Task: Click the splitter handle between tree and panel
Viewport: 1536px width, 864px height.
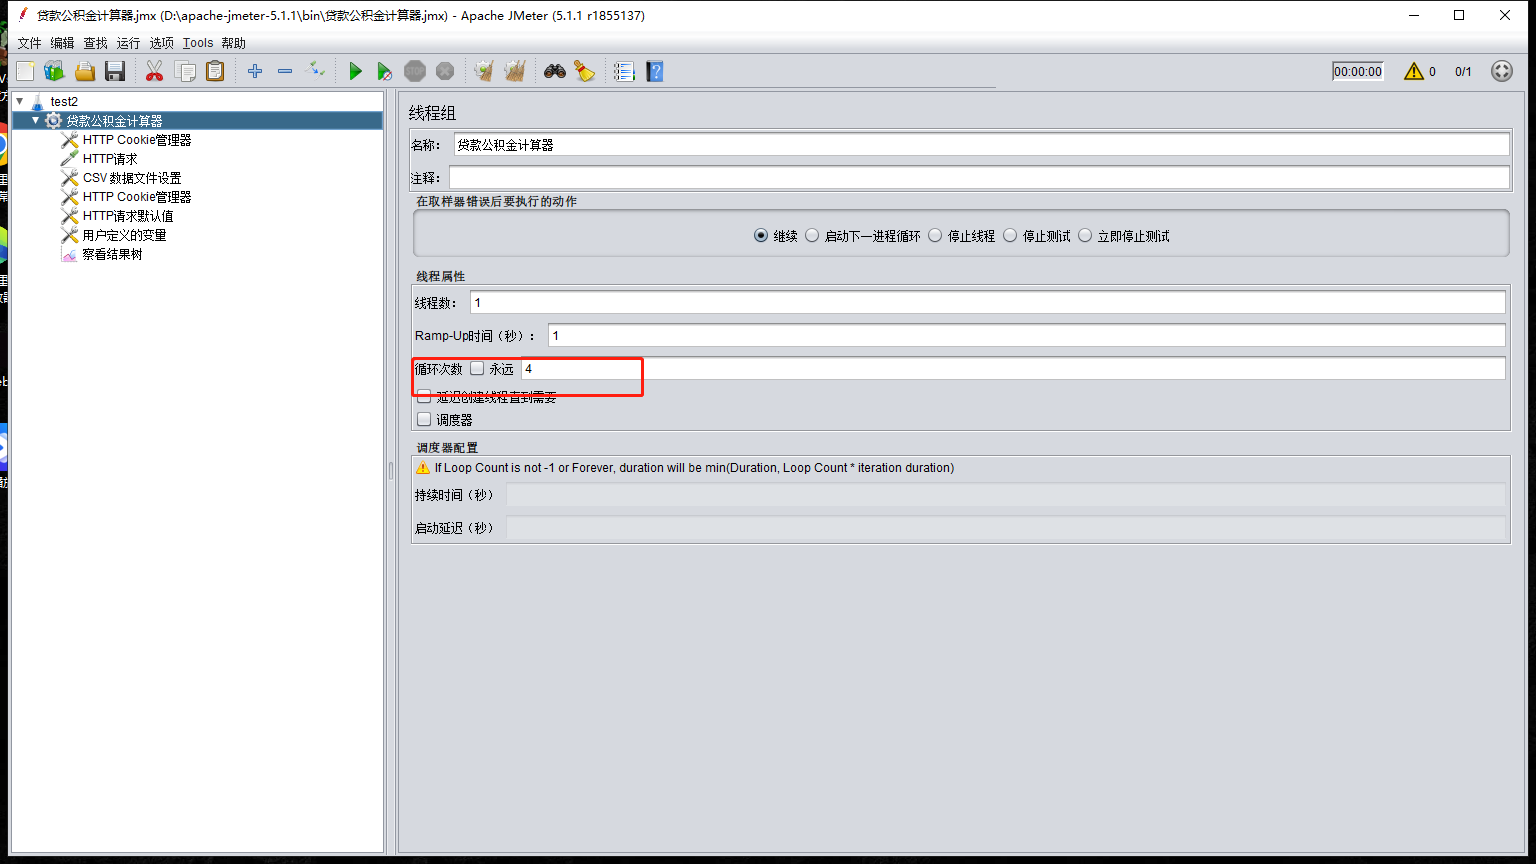Action: point(391,471)
